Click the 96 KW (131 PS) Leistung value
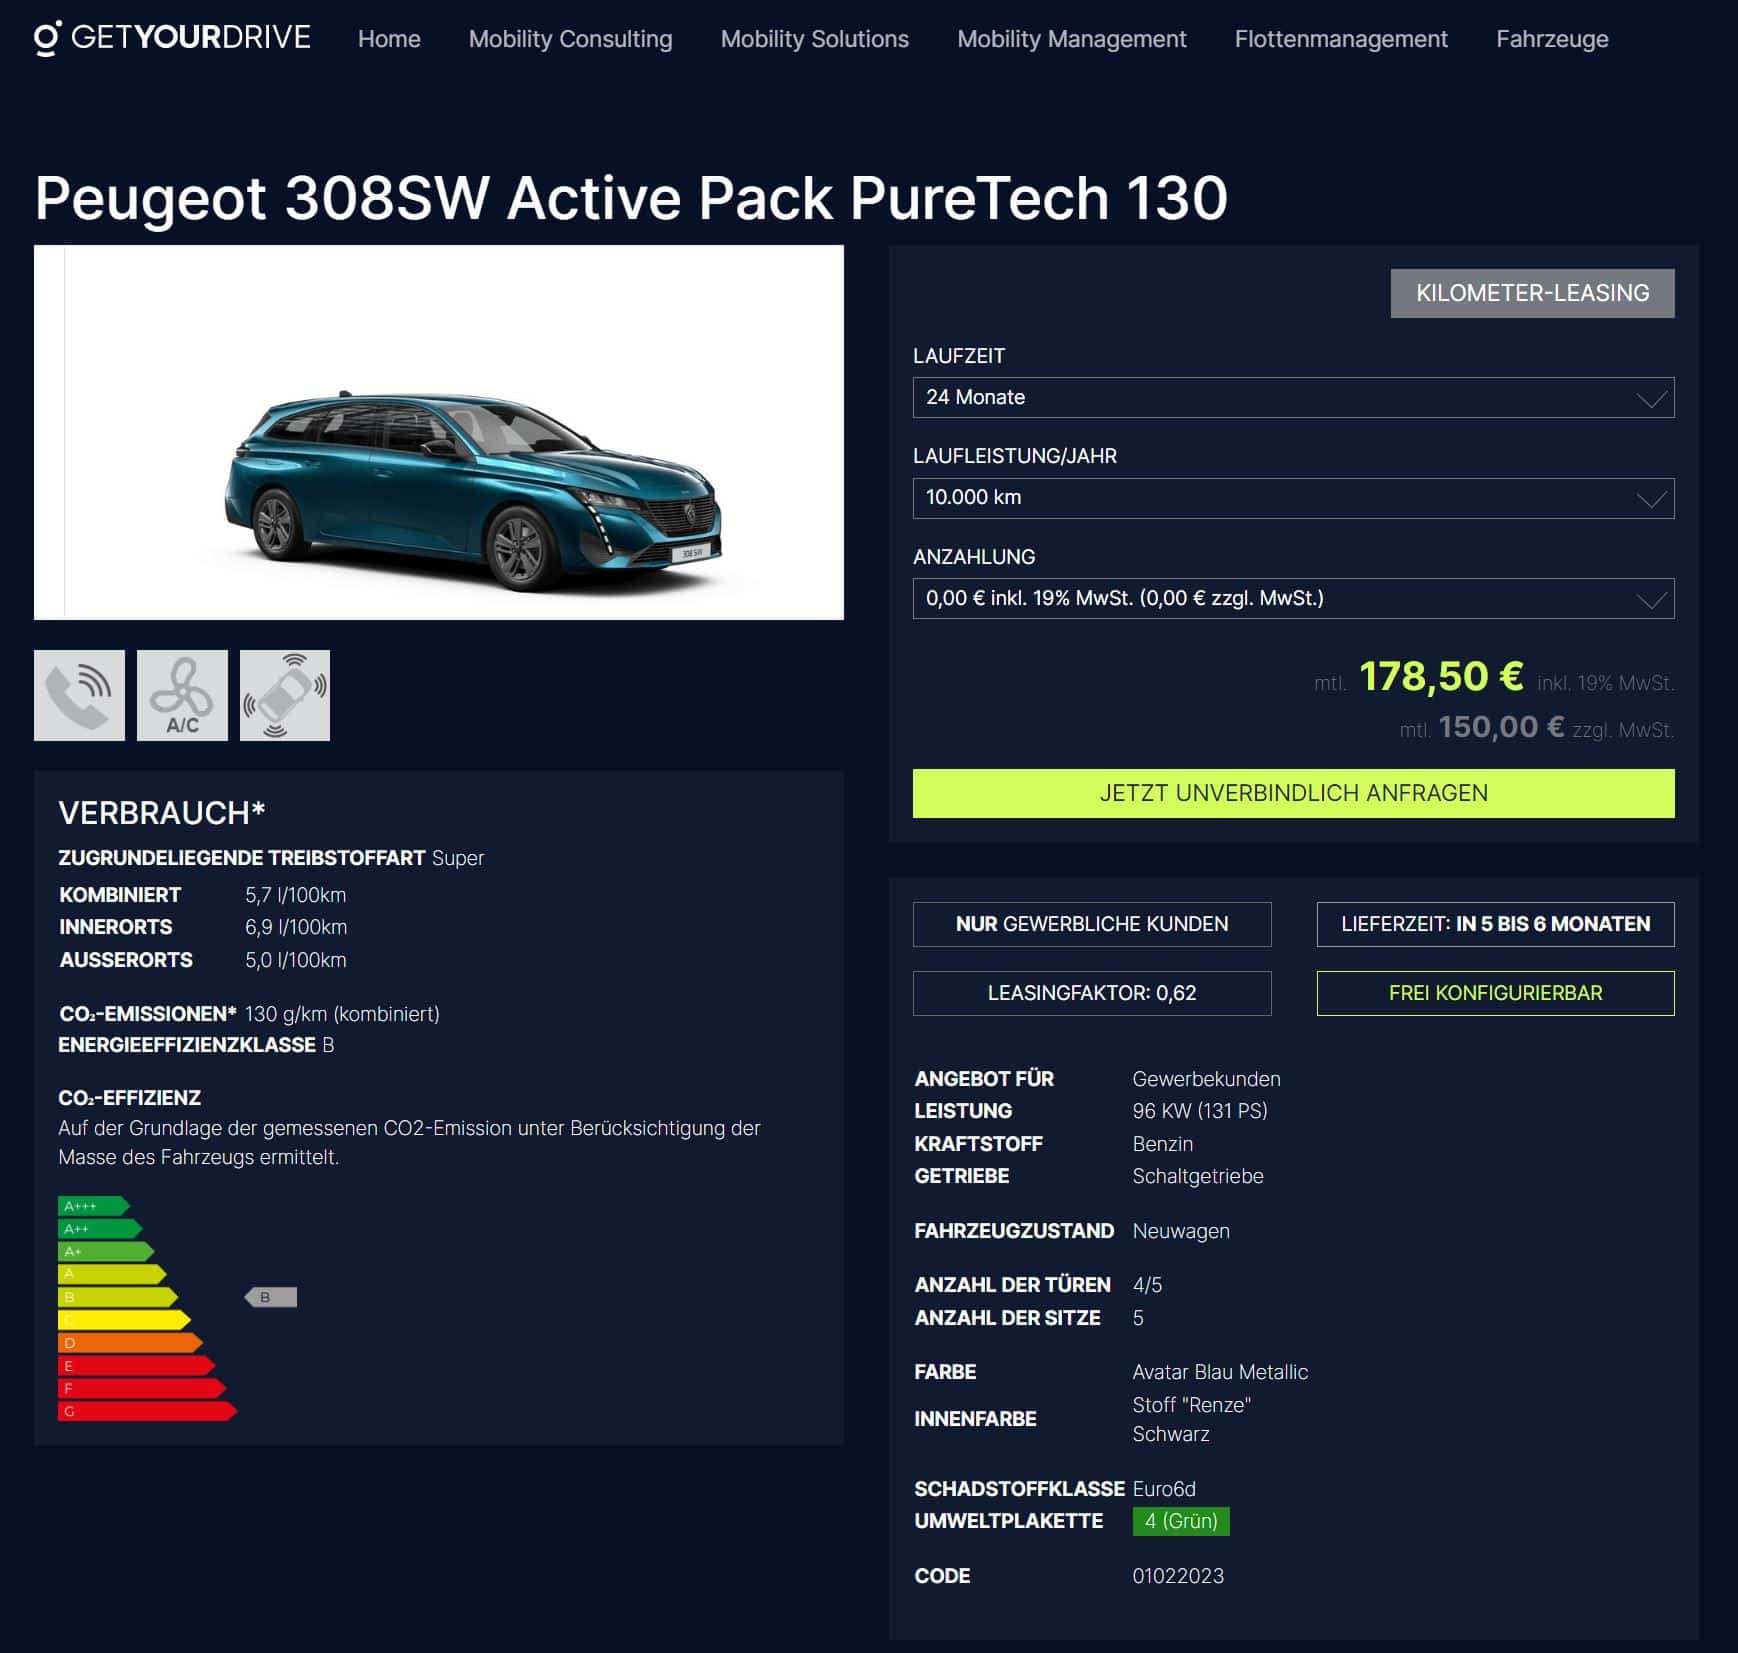The image size is (1738, 1653). click(x=1200, y=1111)
